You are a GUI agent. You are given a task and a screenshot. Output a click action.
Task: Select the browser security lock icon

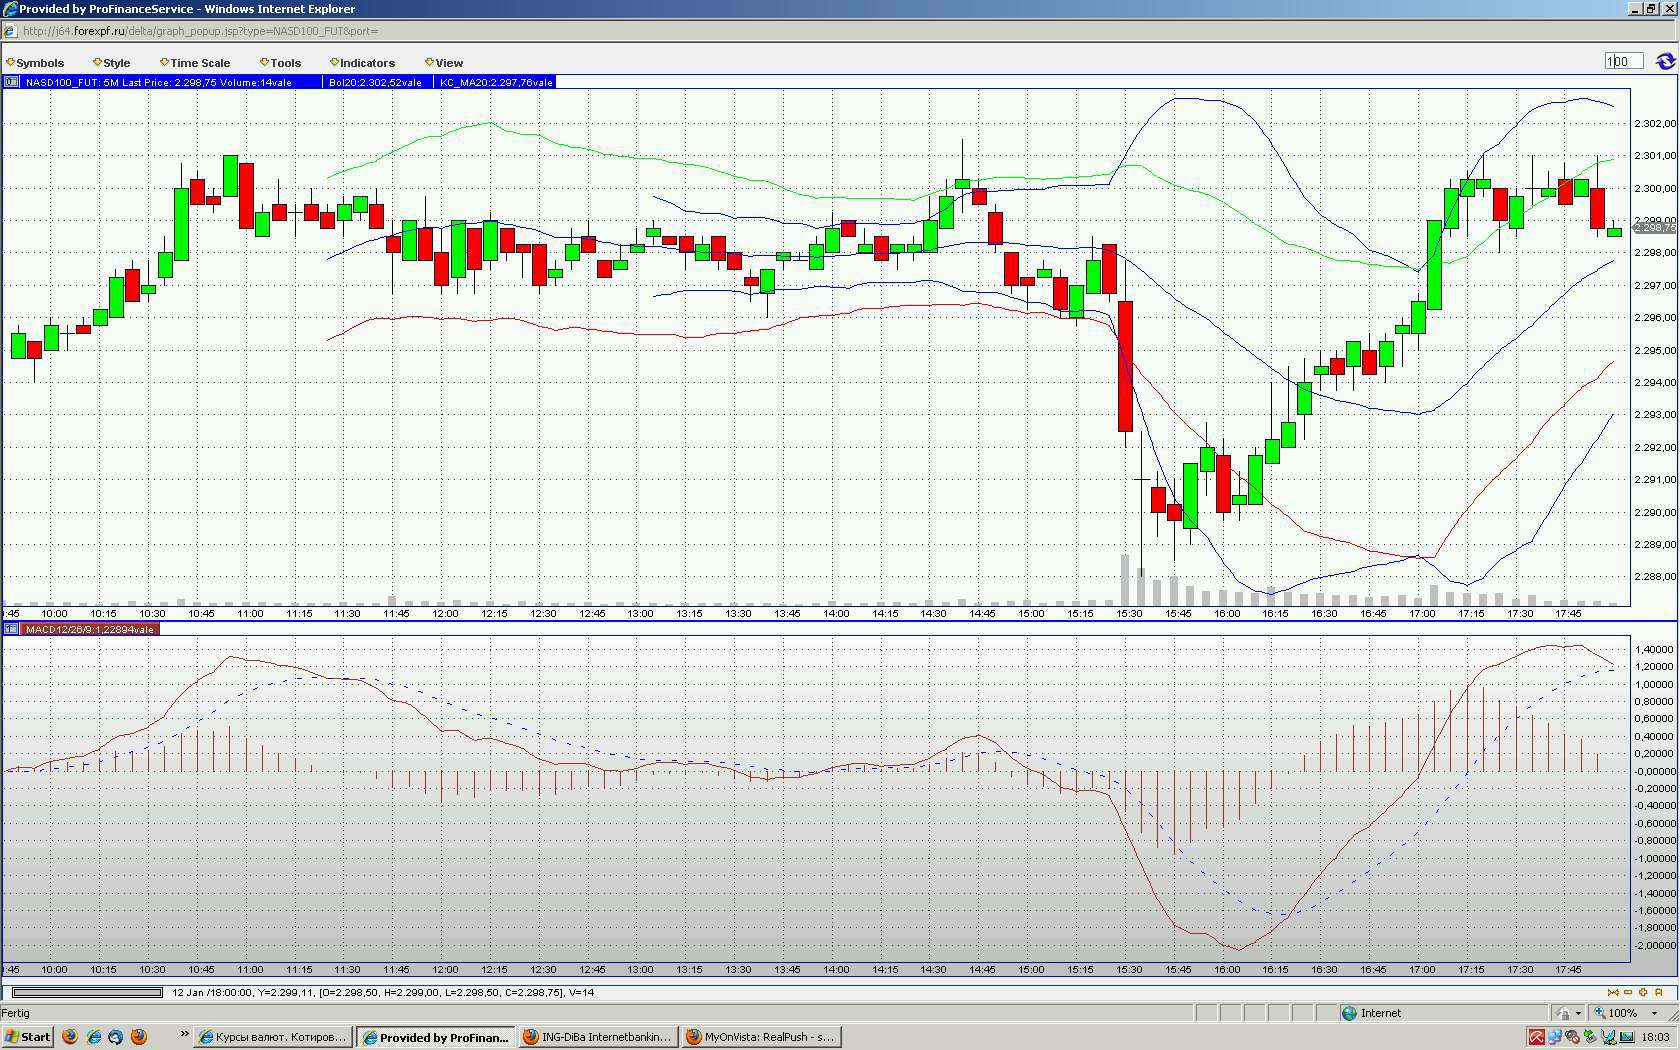pos(1562,1013)
